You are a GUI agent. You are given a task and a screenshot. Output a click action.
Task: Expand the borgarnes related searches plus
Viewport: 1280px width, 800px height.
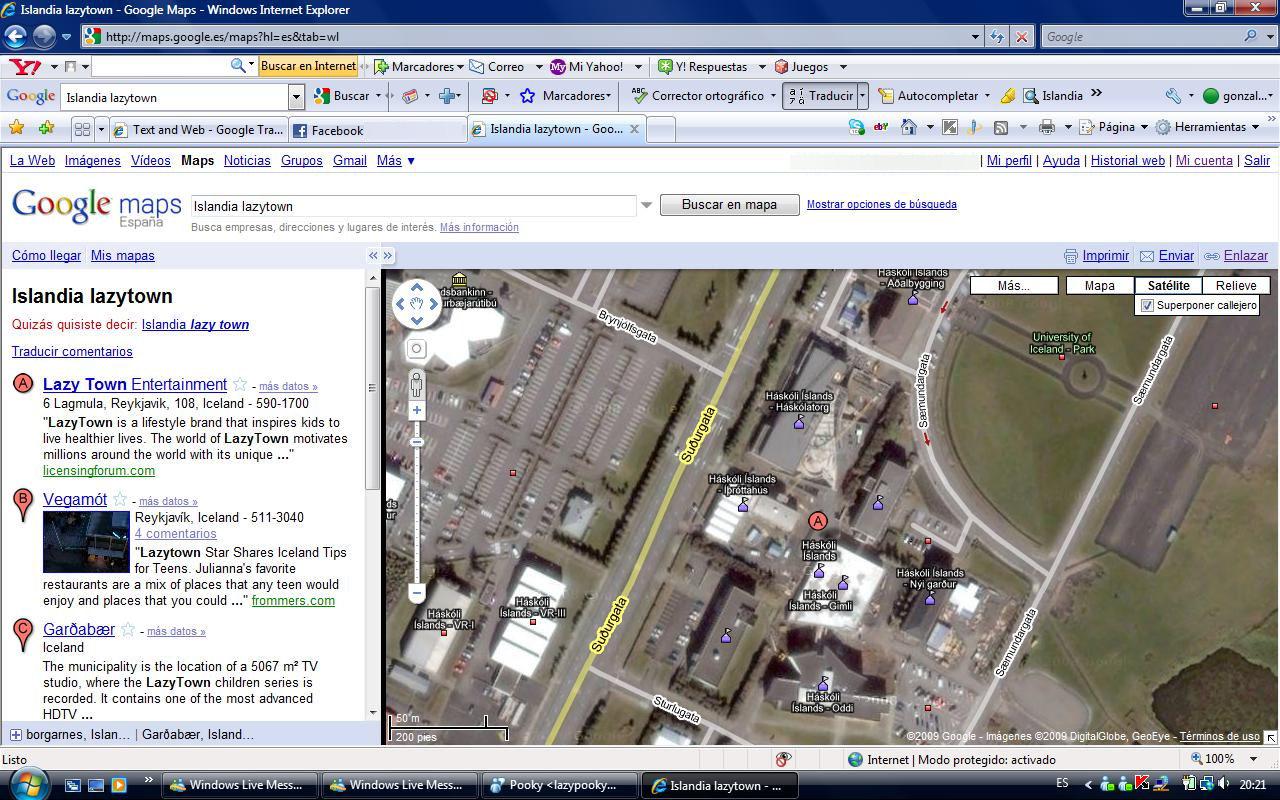pyautogui.click(x=16, y=735)
